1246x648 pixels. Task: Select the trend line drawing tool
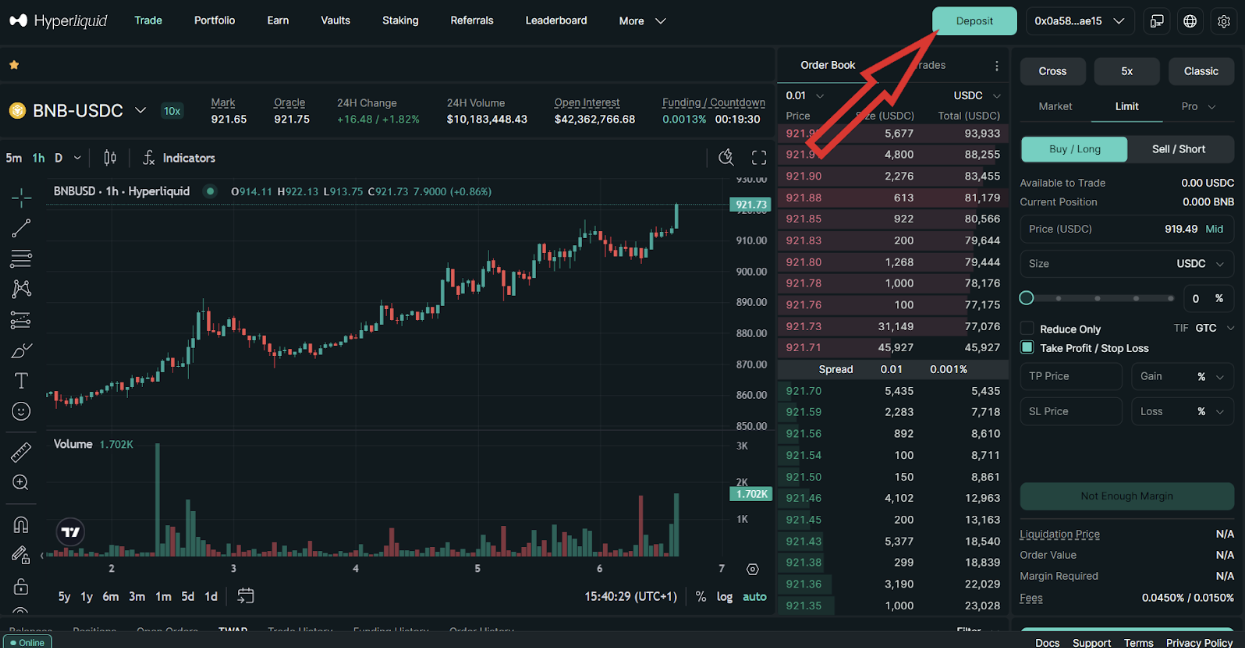click(x=20, y=228)
